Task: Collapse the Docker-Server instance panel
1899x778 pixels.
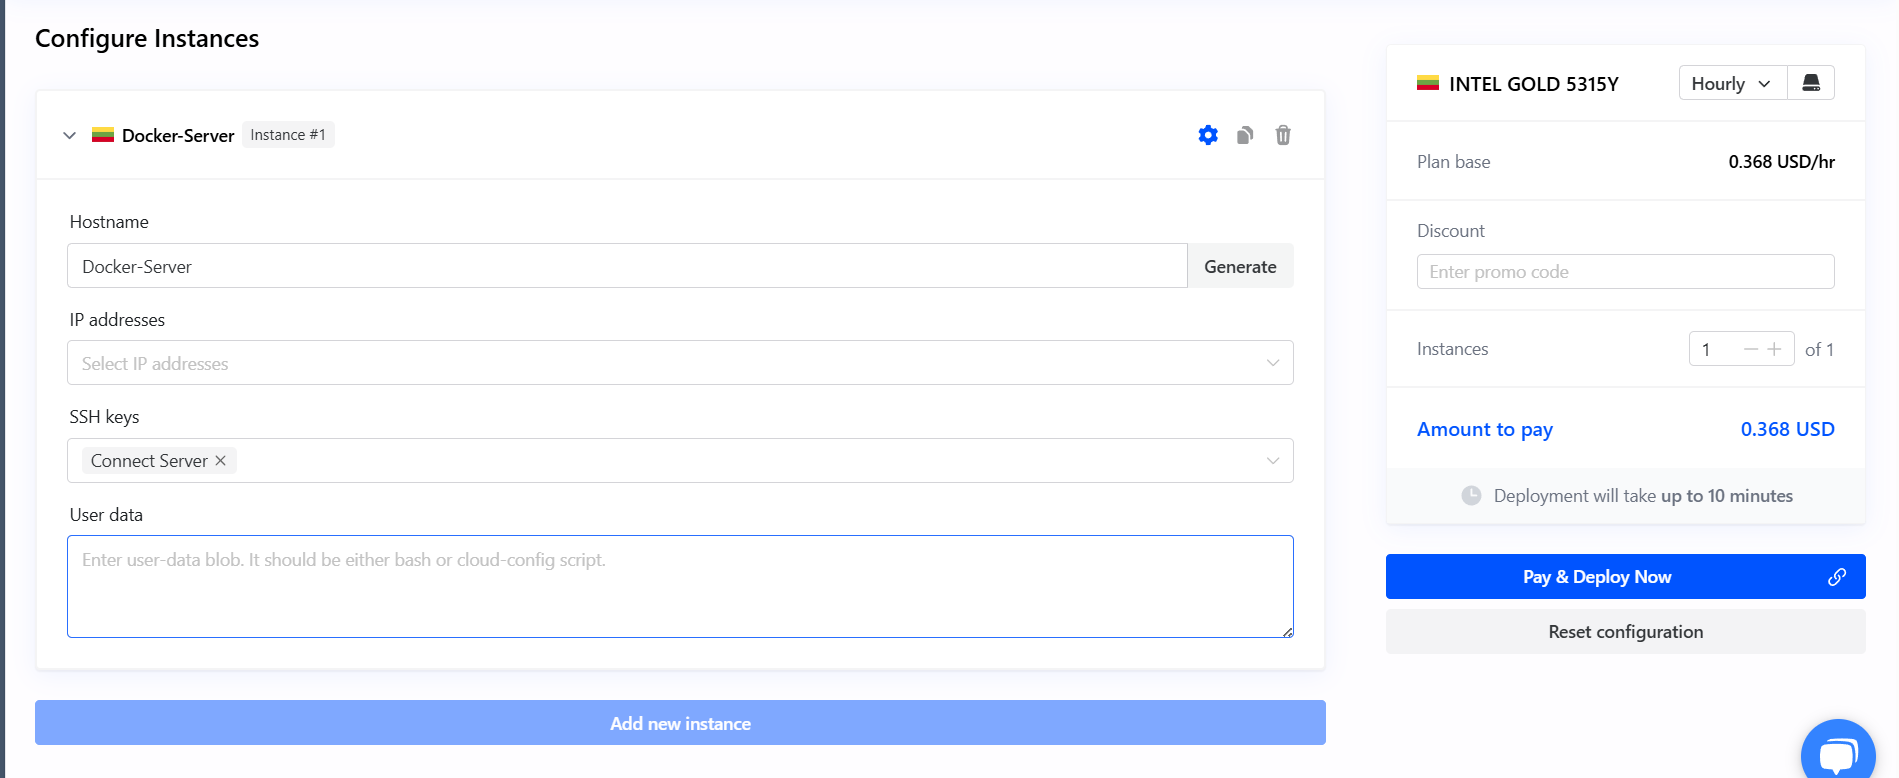Action: pyautogui.click(x=69, y=135)
